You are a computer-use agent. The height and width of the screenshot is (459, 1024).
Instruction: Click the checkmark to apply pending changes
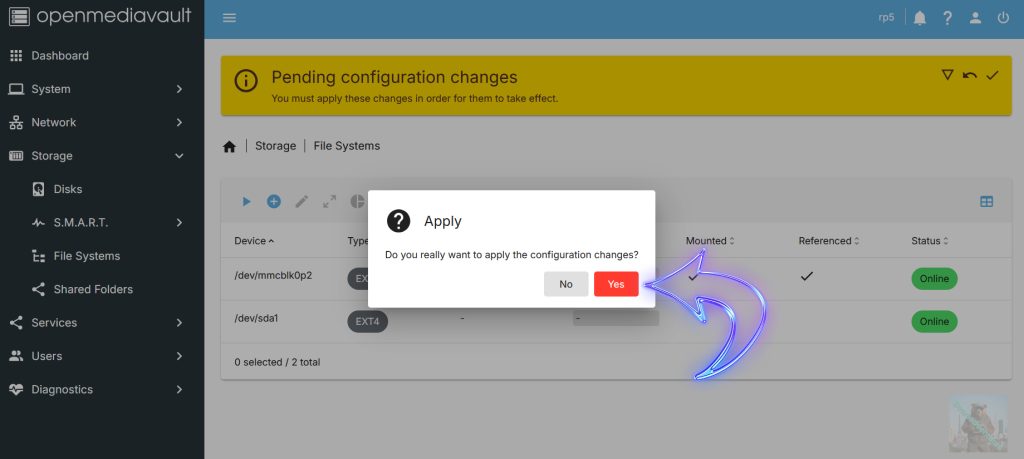992,76
